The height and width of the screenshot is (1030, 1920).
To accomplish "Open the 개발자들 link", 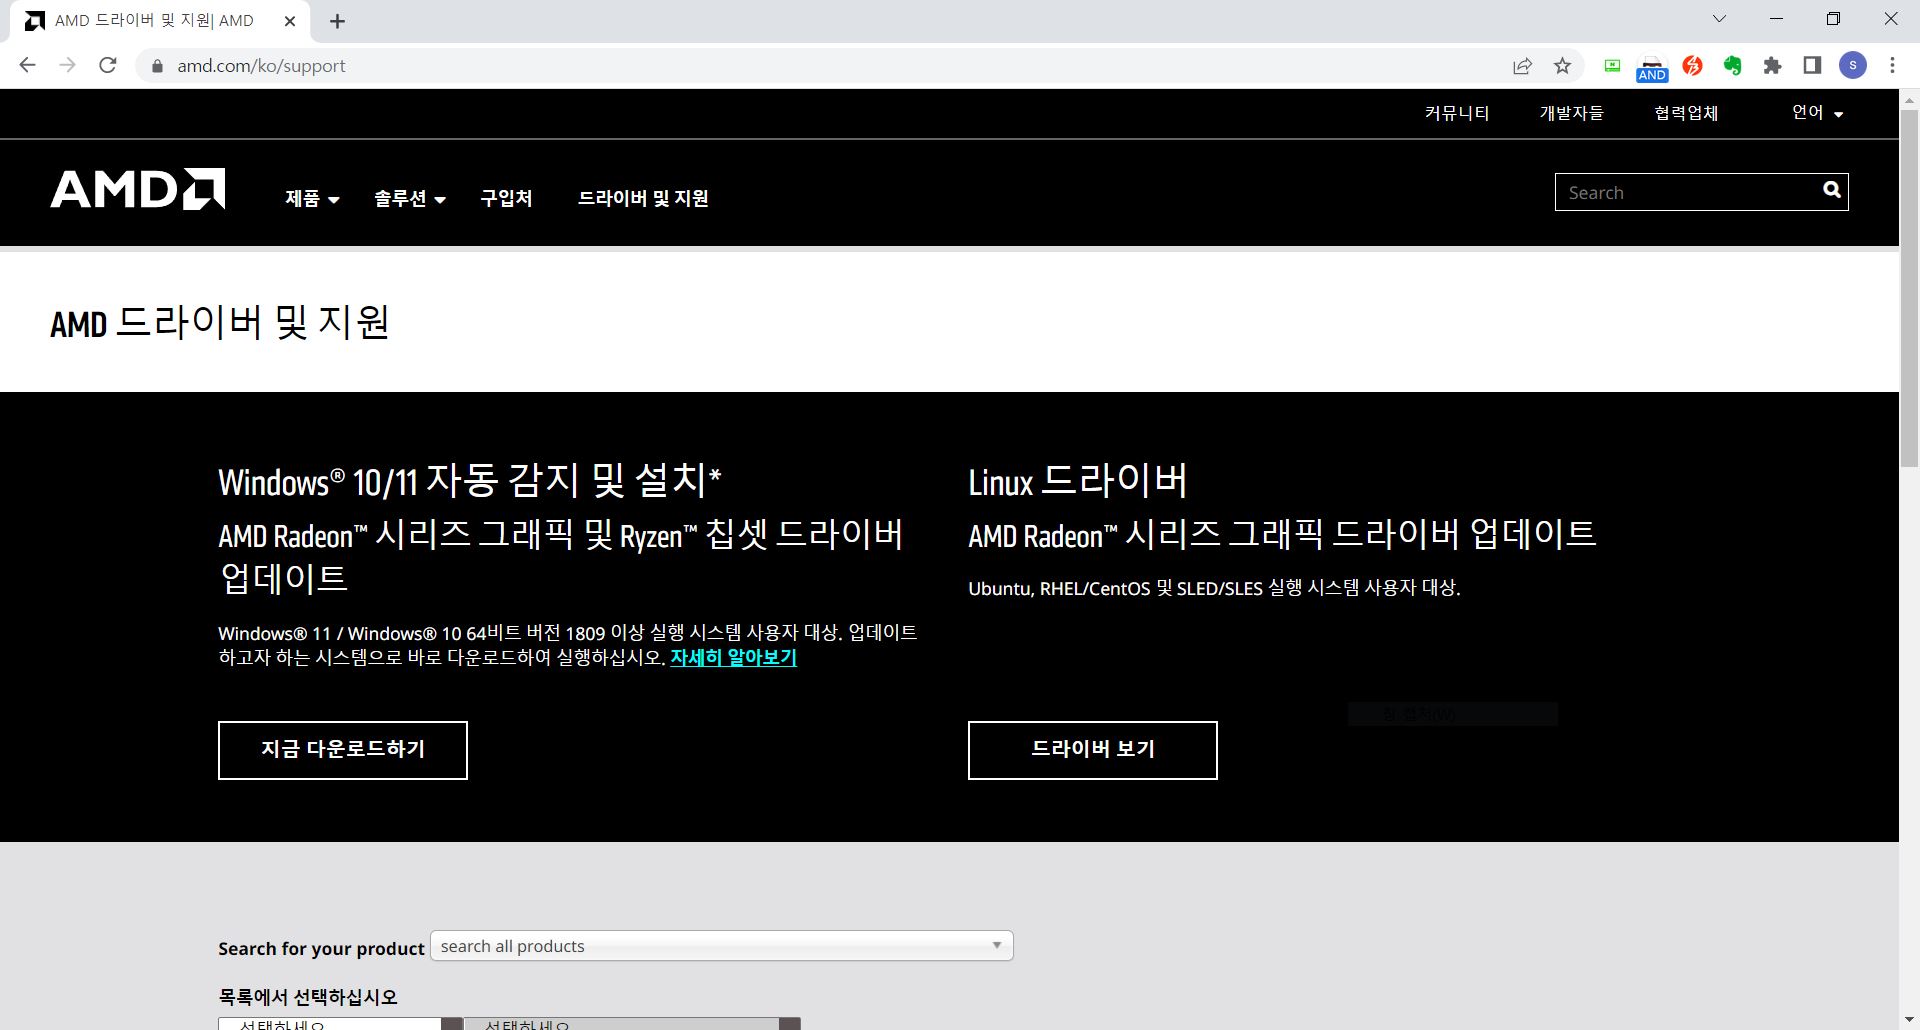I will (x=1571, y=113).
